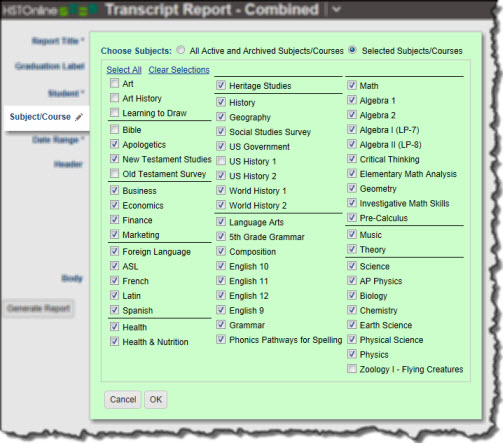Image resolution: width=503 pixels, height=443 pixels.
Task: Deselect the Heritage Studies checkbox
Action: [221, 85]
